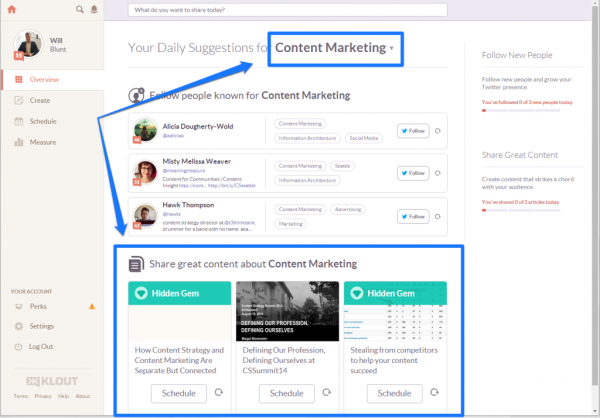
Task: Click the Create pencil icon
Action: pyautogui.click(x=18, y=100)
